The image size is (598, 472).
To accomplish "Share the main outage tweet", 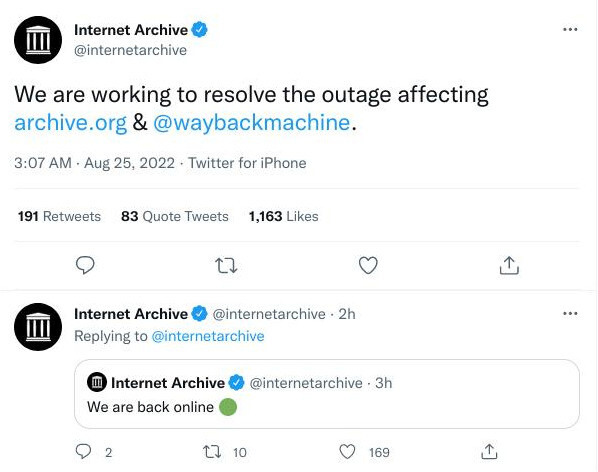I will (509, 265).
